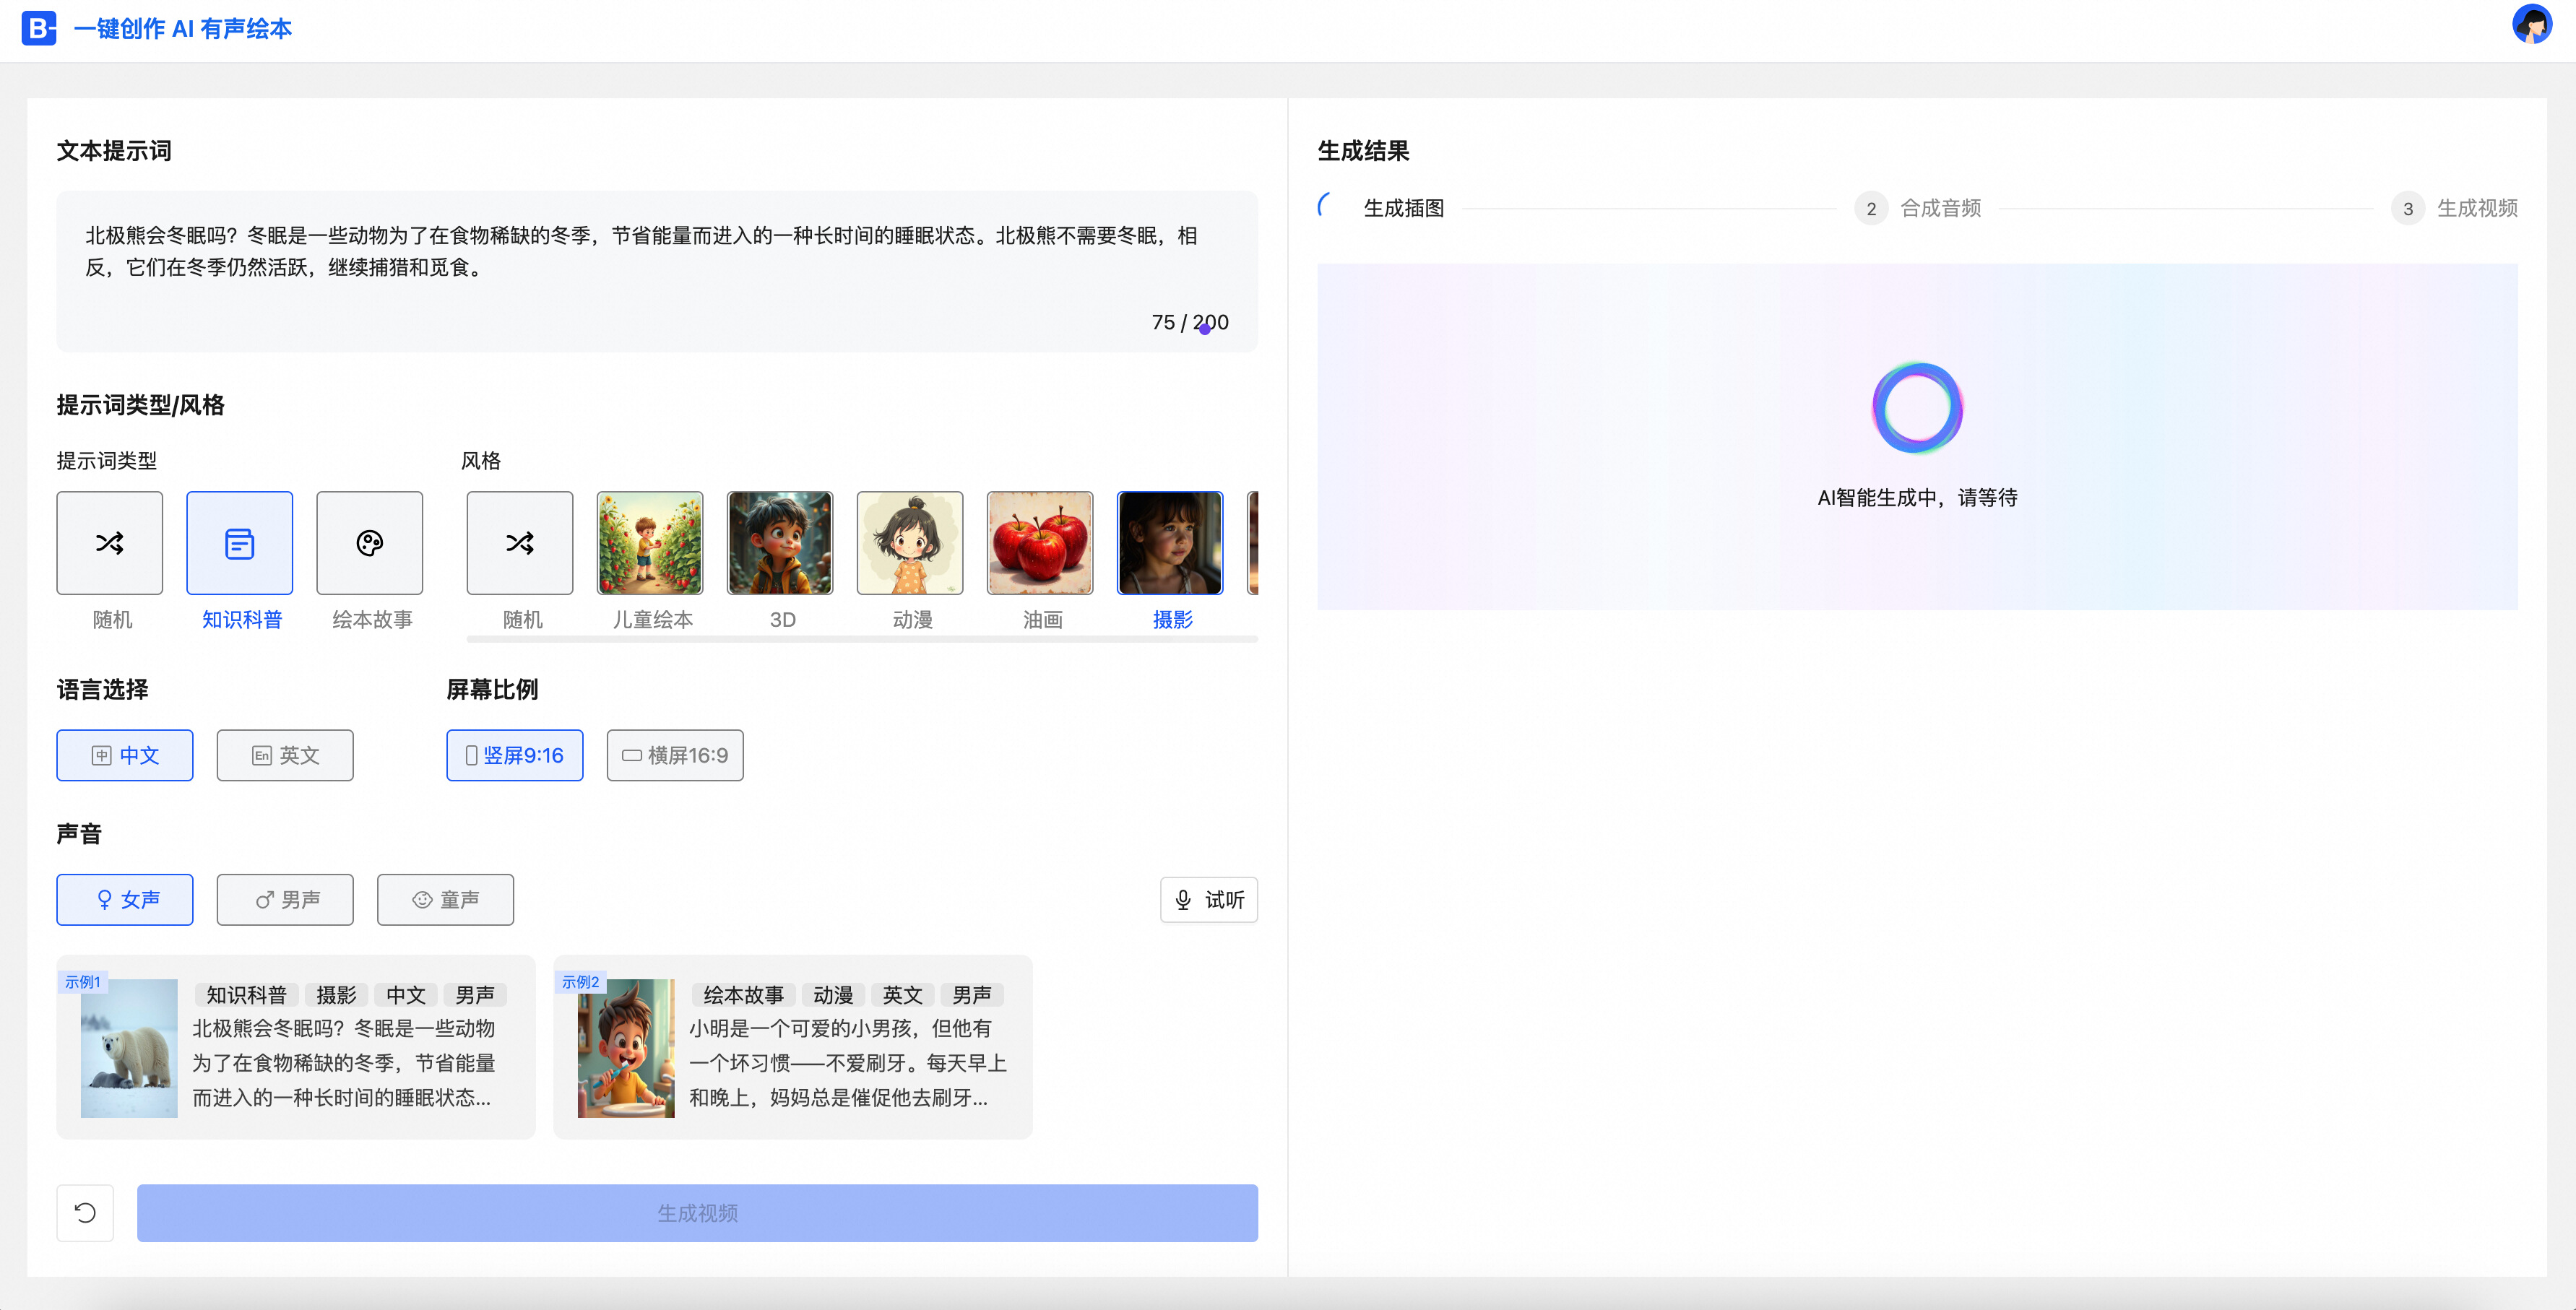
Task: Select the 儿童绘本 style thumbnail
Action: [x=649, y=543]
